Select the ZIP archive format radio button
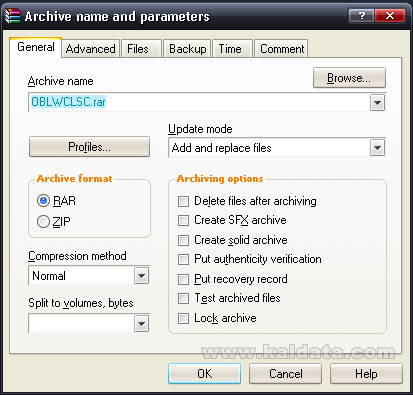 (x=43, y=221)
